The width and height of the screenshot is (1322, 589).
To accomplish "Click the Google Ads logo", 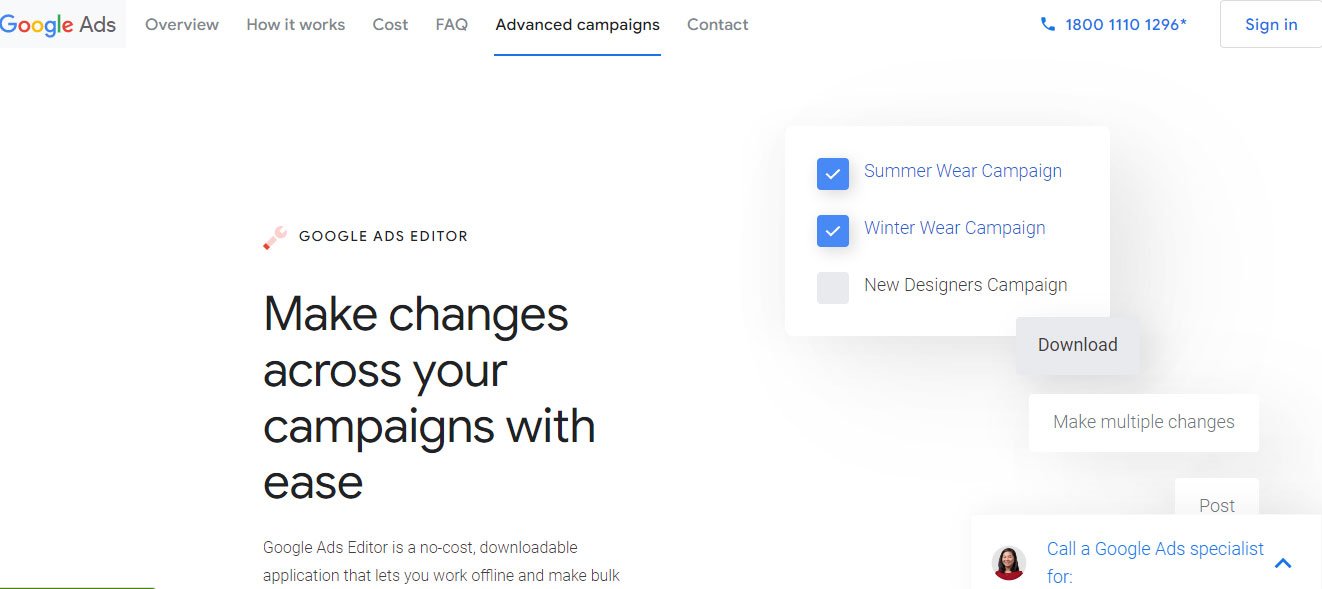I will tap(55, 24).
